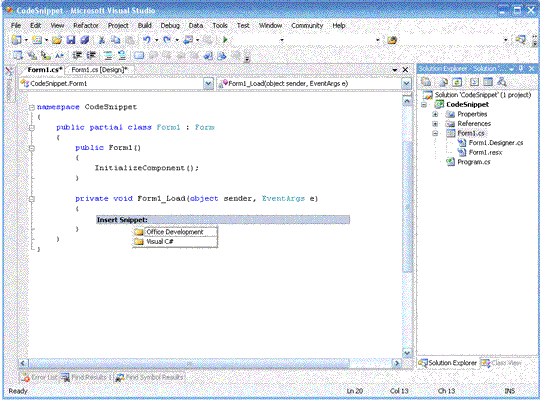Screen dimensions: 540x405
Task: Open the Solution Explorer toolbar icon at right end of main toolbar
Action: [520, 40]
